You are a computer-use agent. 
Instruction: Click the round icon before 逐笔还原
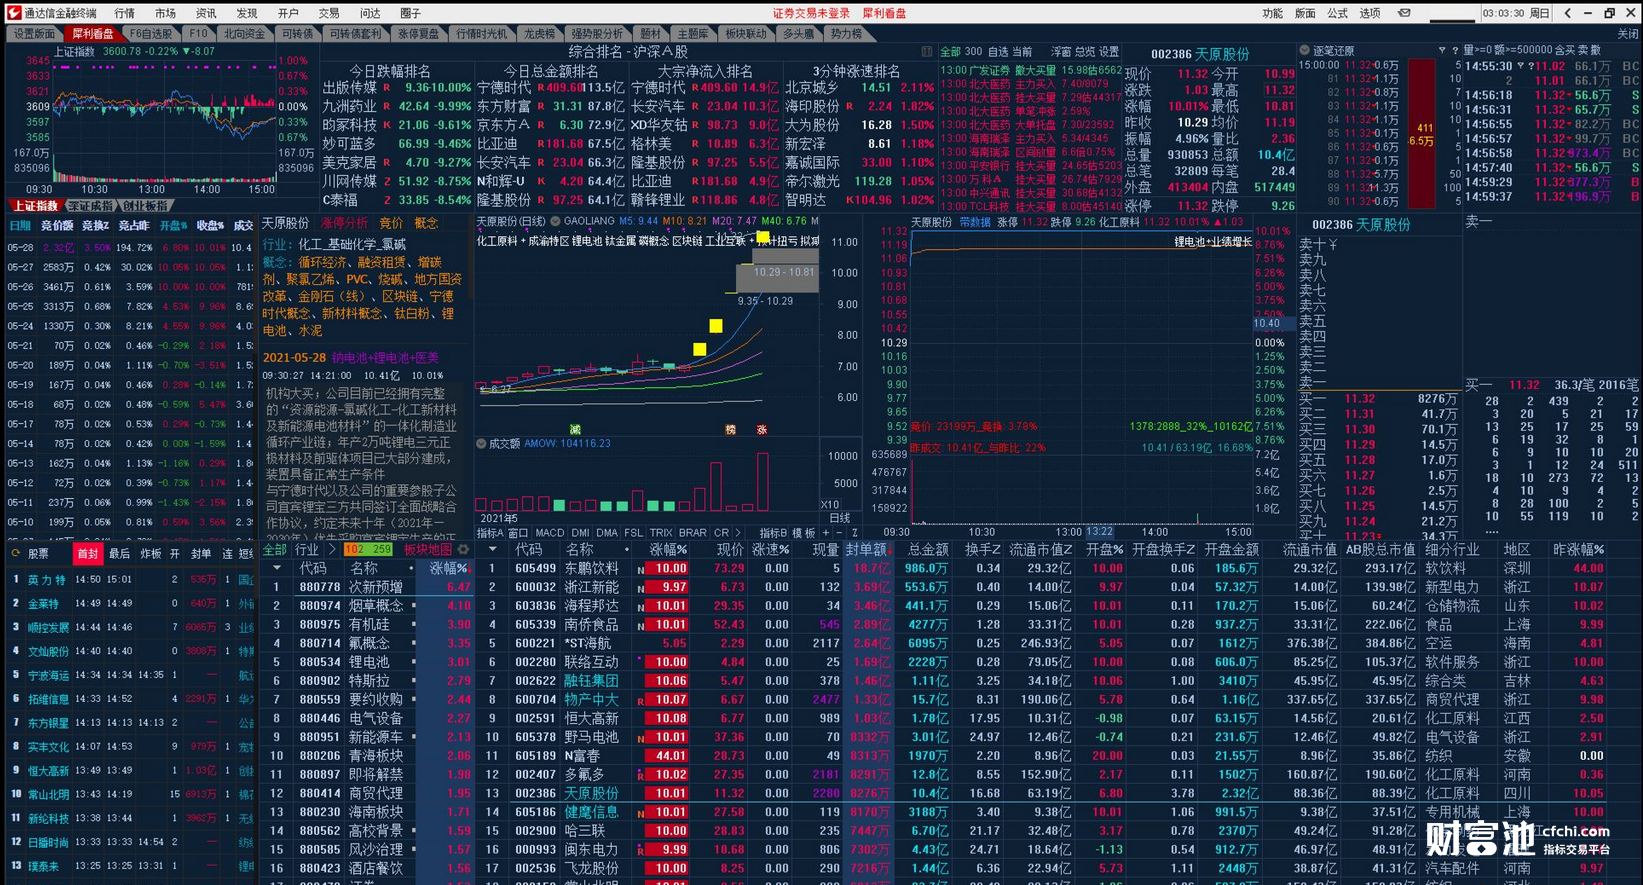(x=1305, y=50)
